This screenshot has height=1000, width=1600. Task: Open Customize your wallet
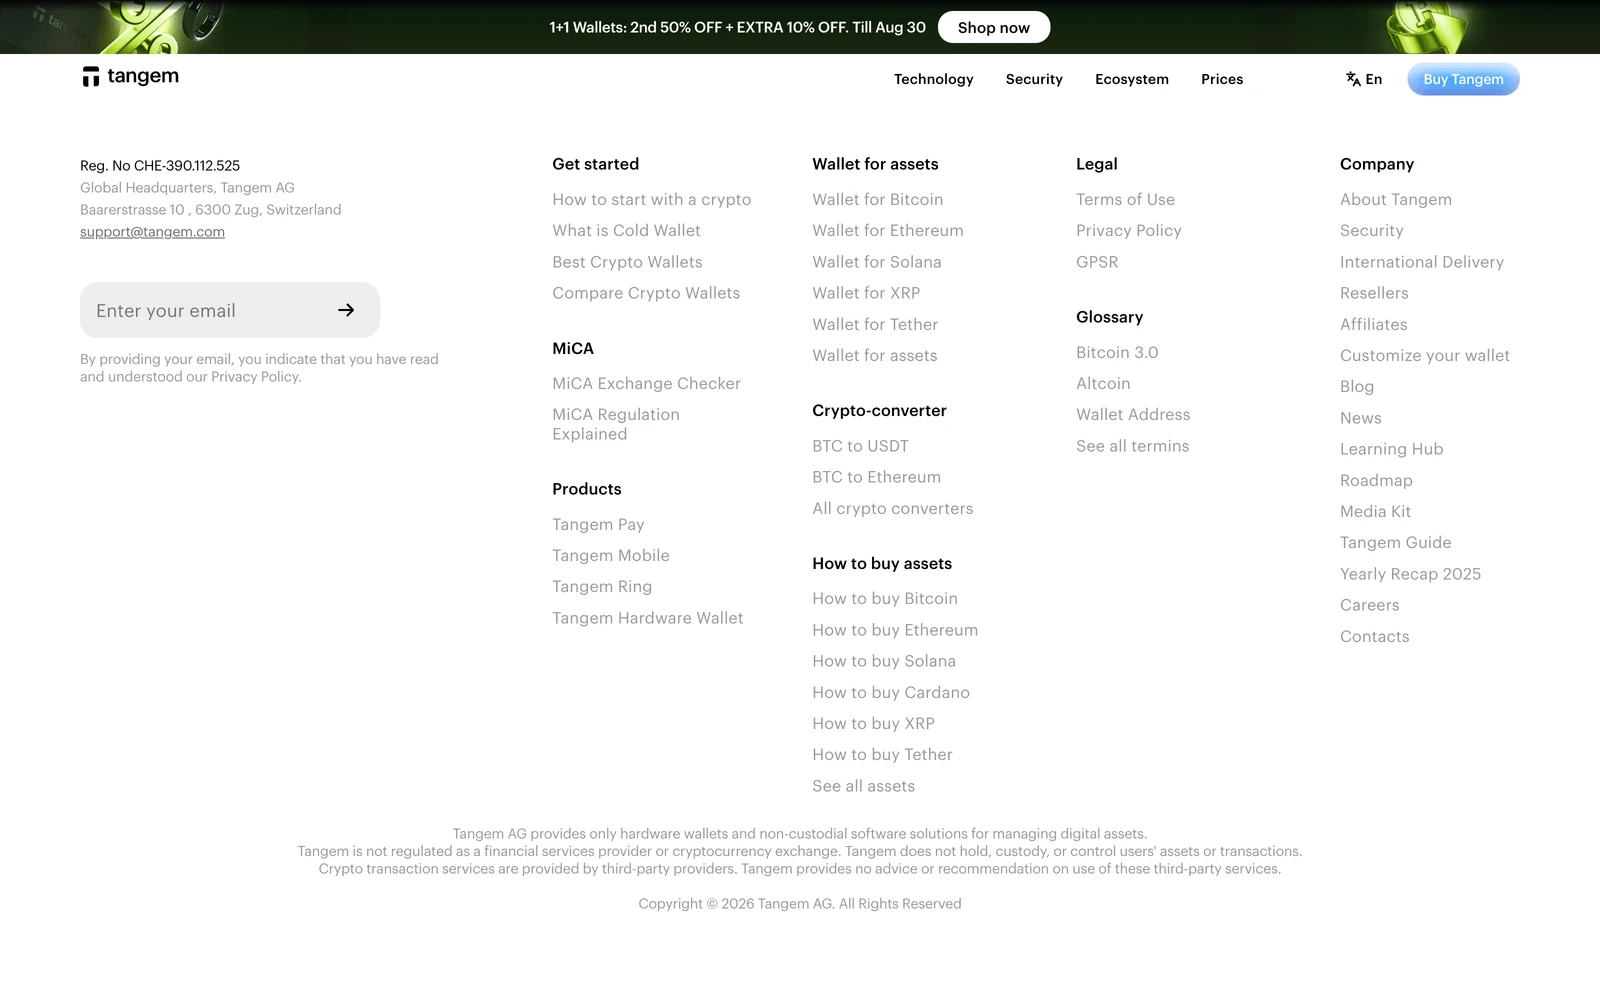(1424, 355)
